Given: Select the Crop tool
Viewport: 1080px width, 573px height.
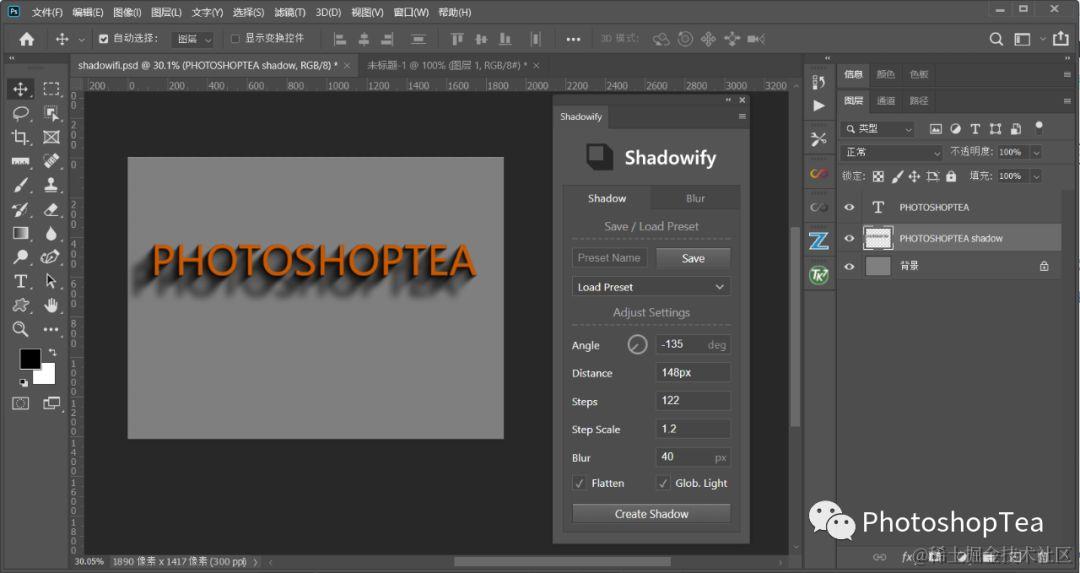Looking at the screenshot, I should point(21,137).
